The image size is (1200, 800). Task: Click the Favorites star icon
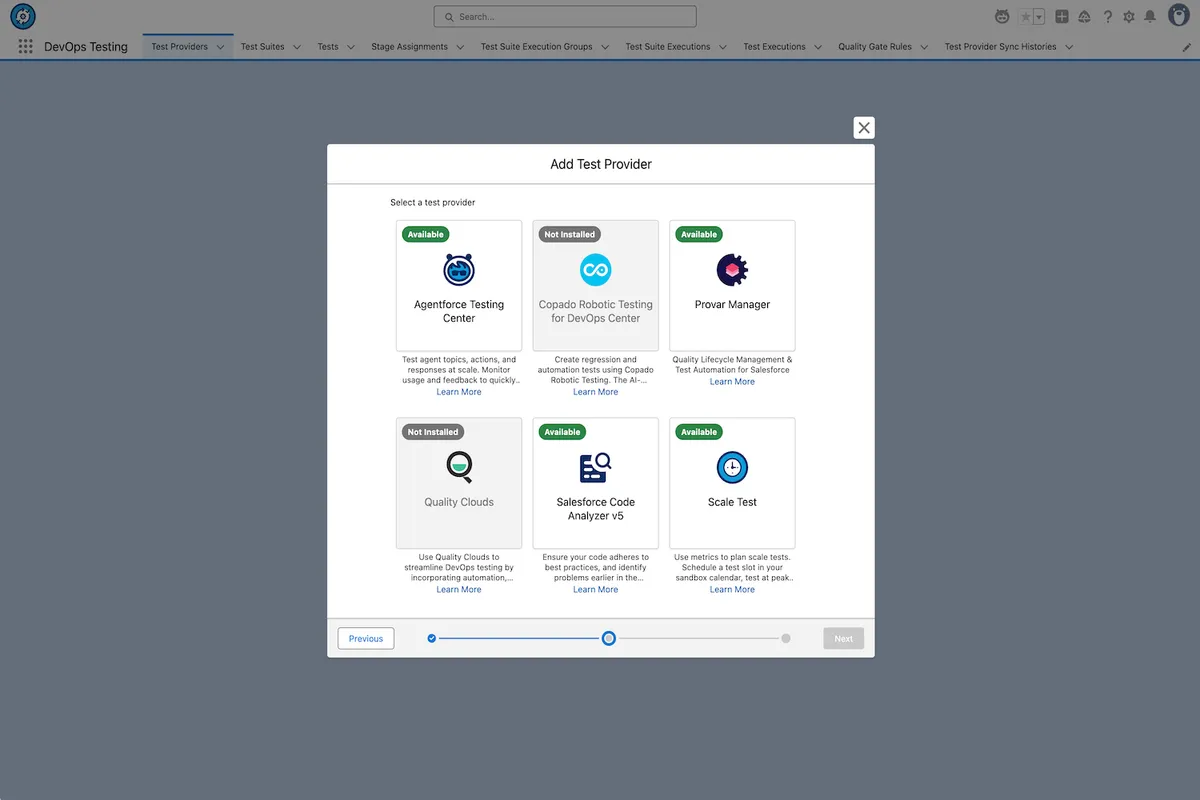pyautogui.click(x=1025, y=17)
